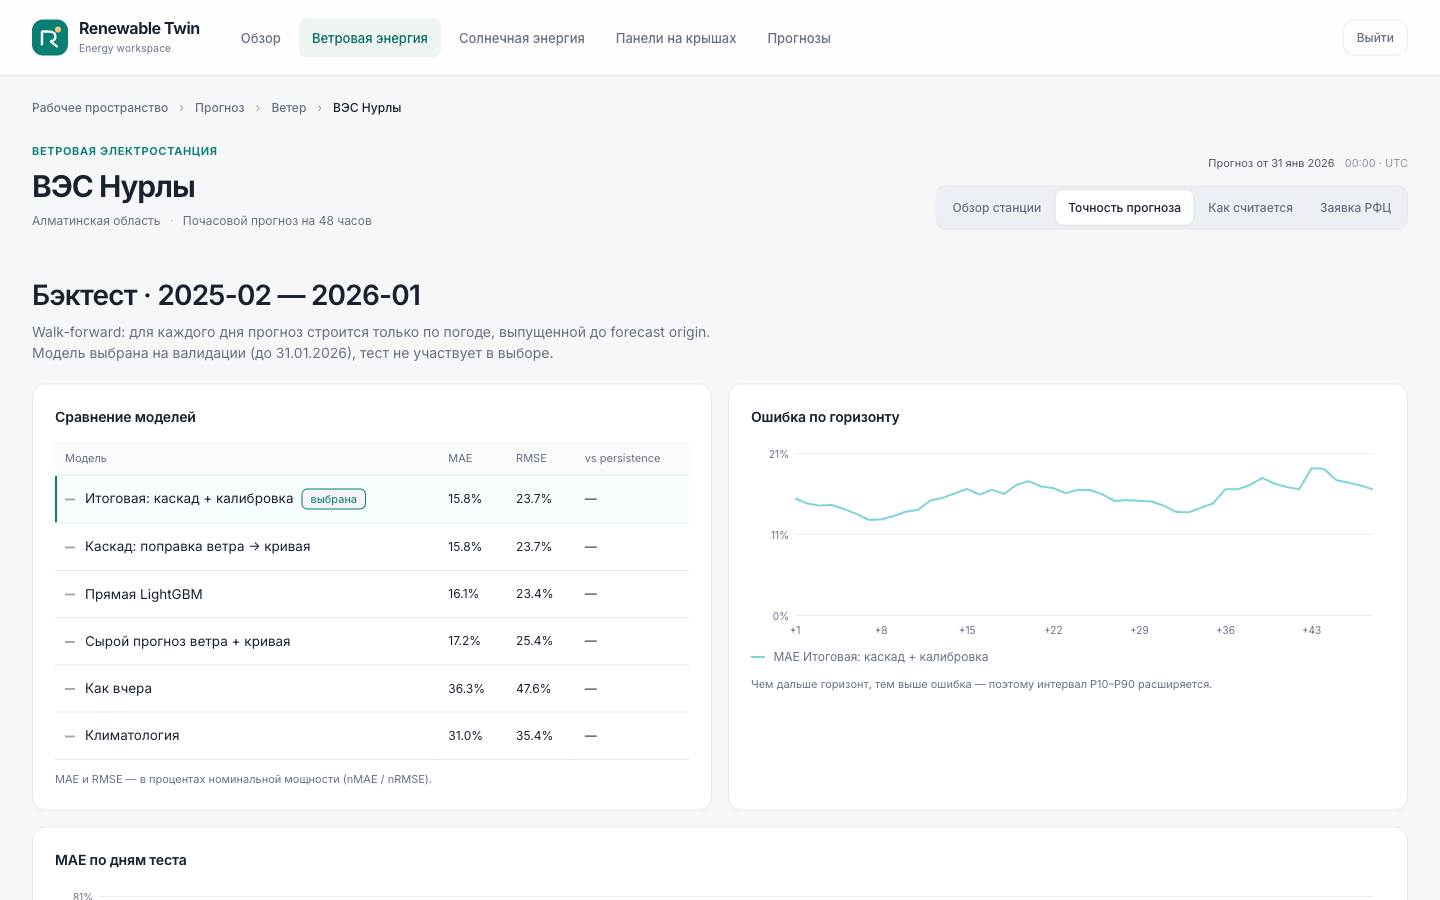Image resolution: width=1440 pixels, height=900 pixels.
Task: Switch to Обзор станции tab
Action: [997, 208]
